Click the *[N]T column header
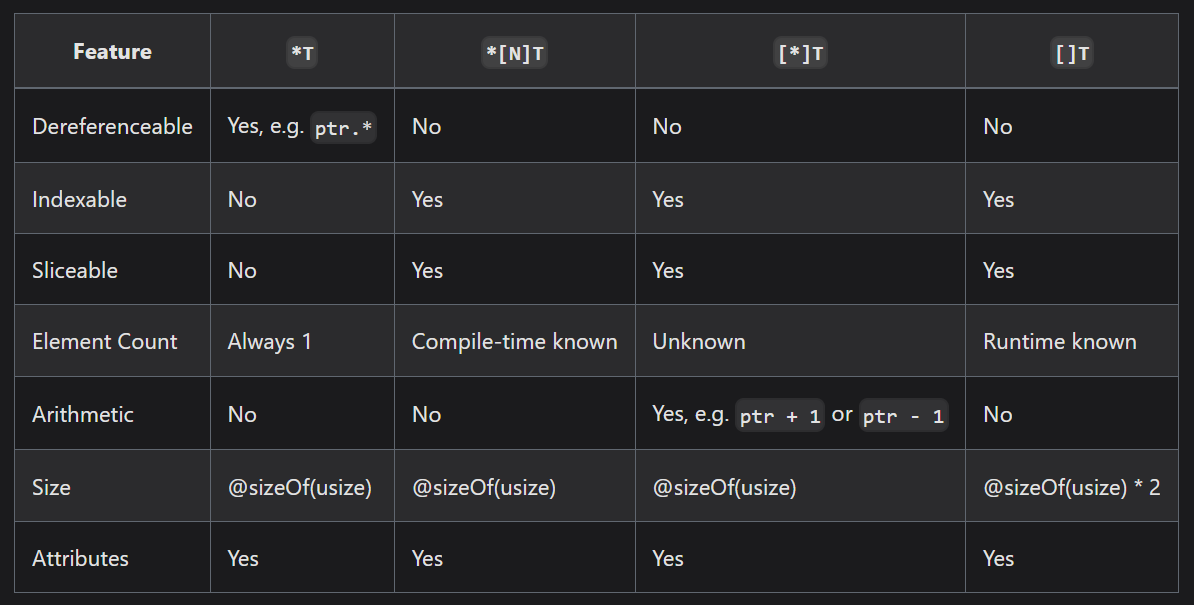 pyautogui.click(x=514, y=54)
